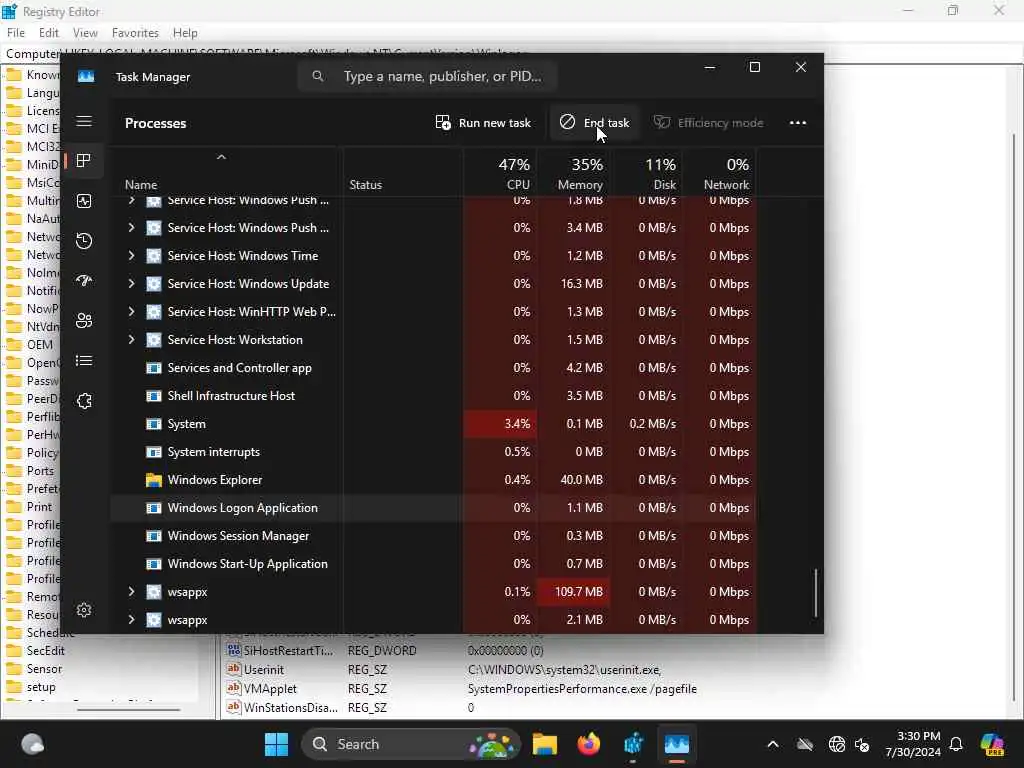
Task: Select Shell Infrastructure Host process
Action: (434, 396)
